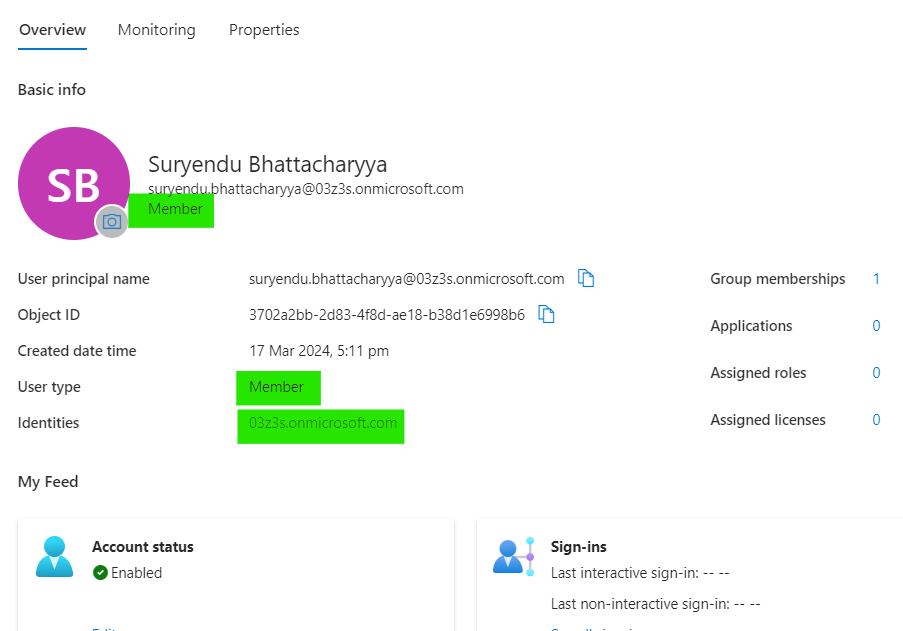Click the name Suryendu Bhattacharyya
The width and height of the screenshot is (903, 631).
267,164
